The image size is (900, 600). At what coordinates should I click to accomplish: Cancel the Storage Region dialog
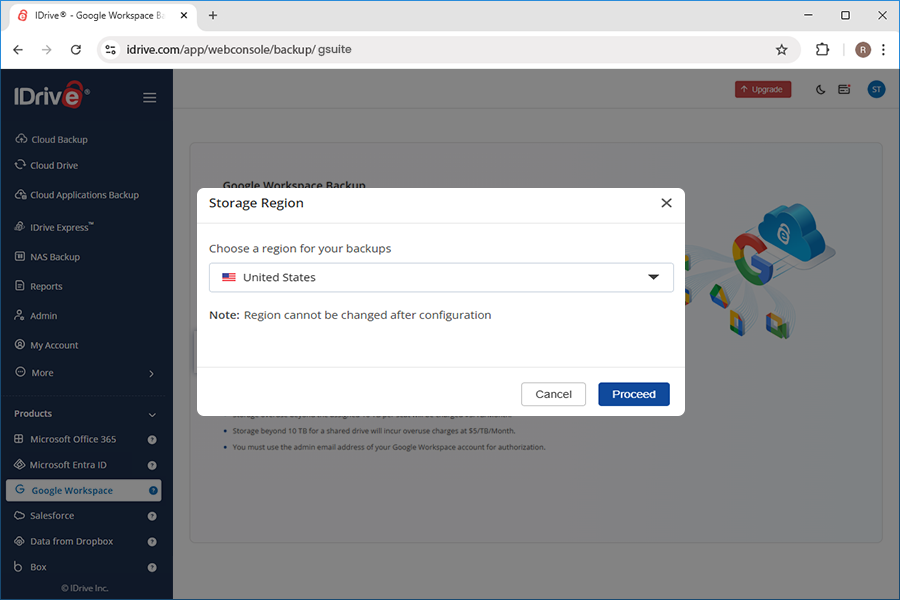coord(553,394)
